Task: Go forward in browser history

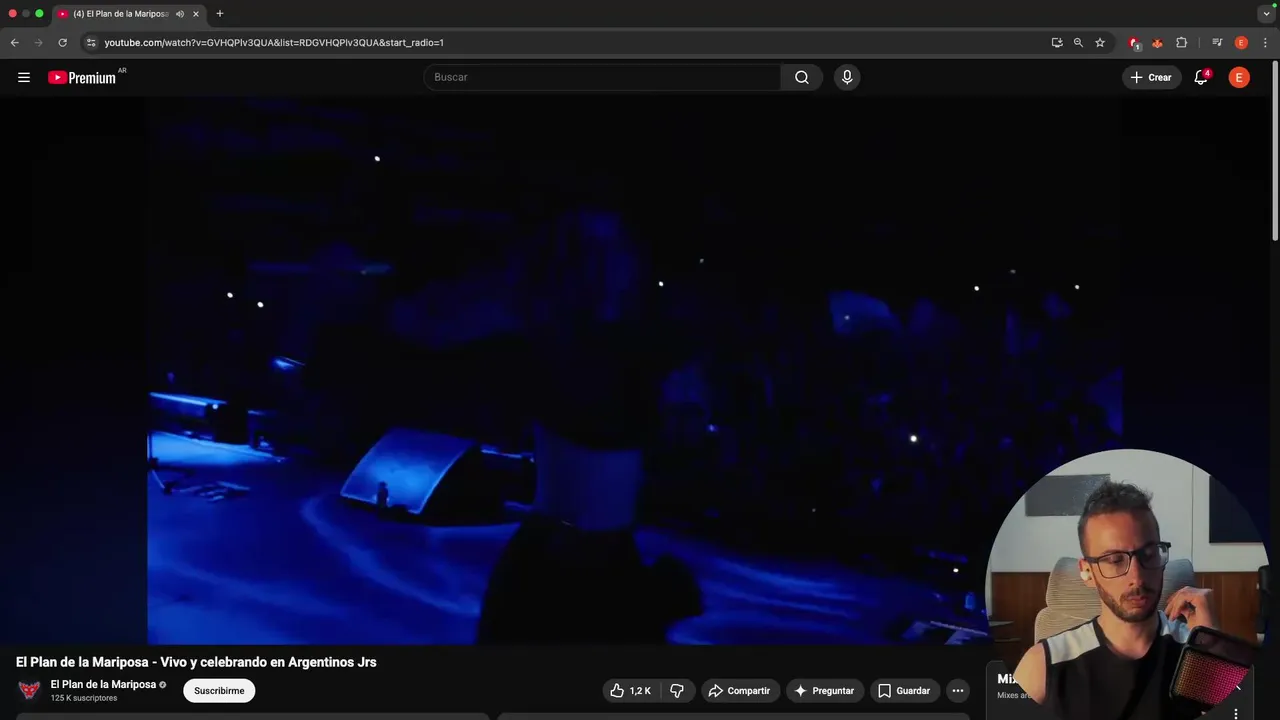Action: 38,42
